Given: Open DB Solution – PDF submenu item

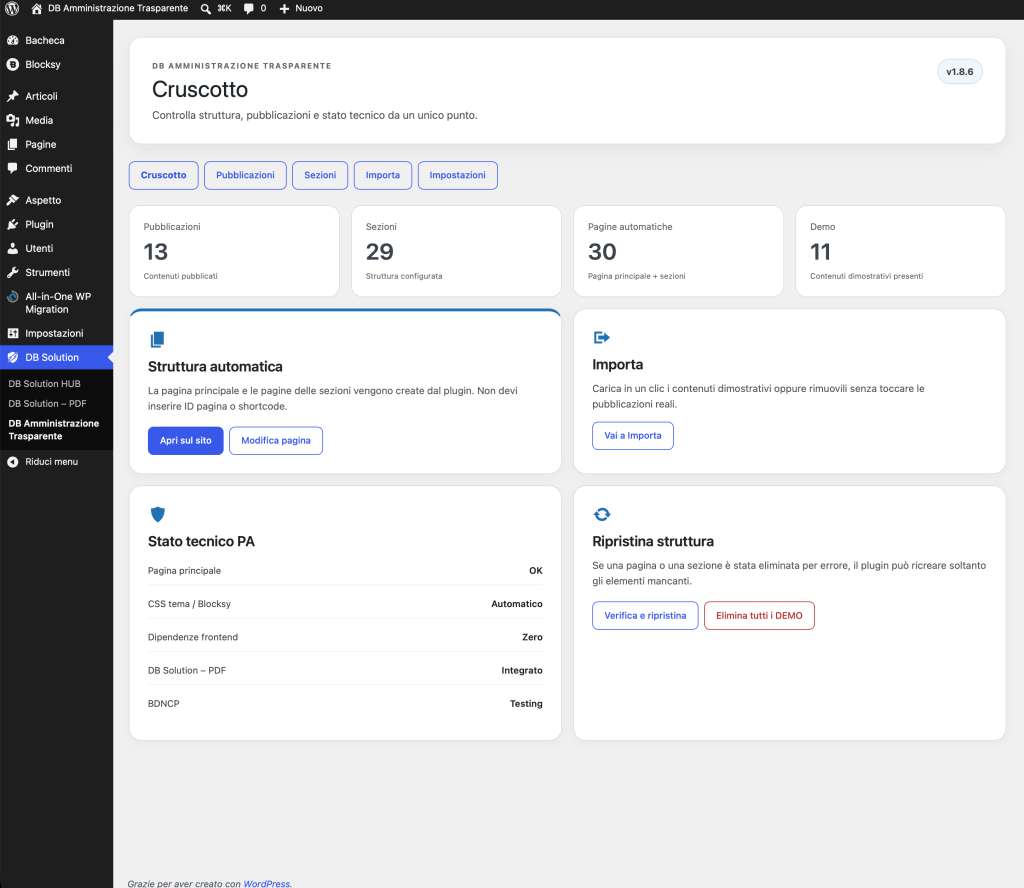Looking at the screenshot, I should pyautogui.click(x=48, y=404).
